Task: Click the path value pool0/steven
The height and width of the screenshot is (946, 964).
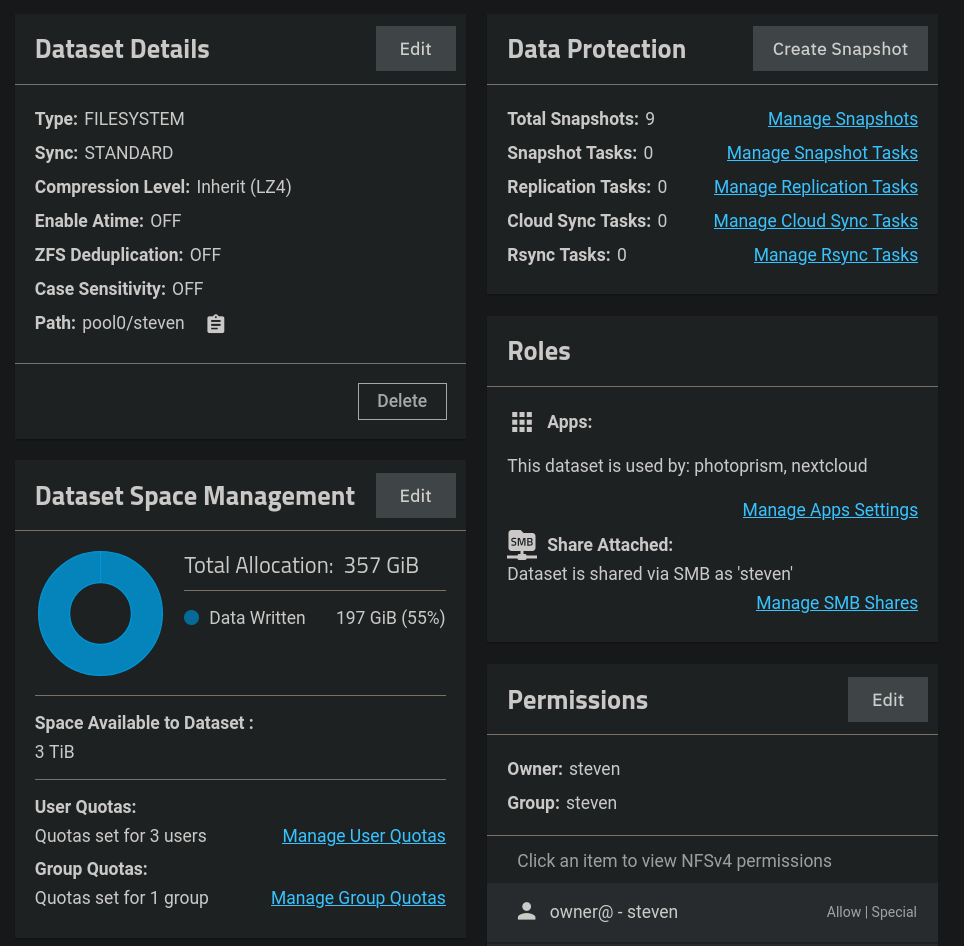Action: pos(133,323)
